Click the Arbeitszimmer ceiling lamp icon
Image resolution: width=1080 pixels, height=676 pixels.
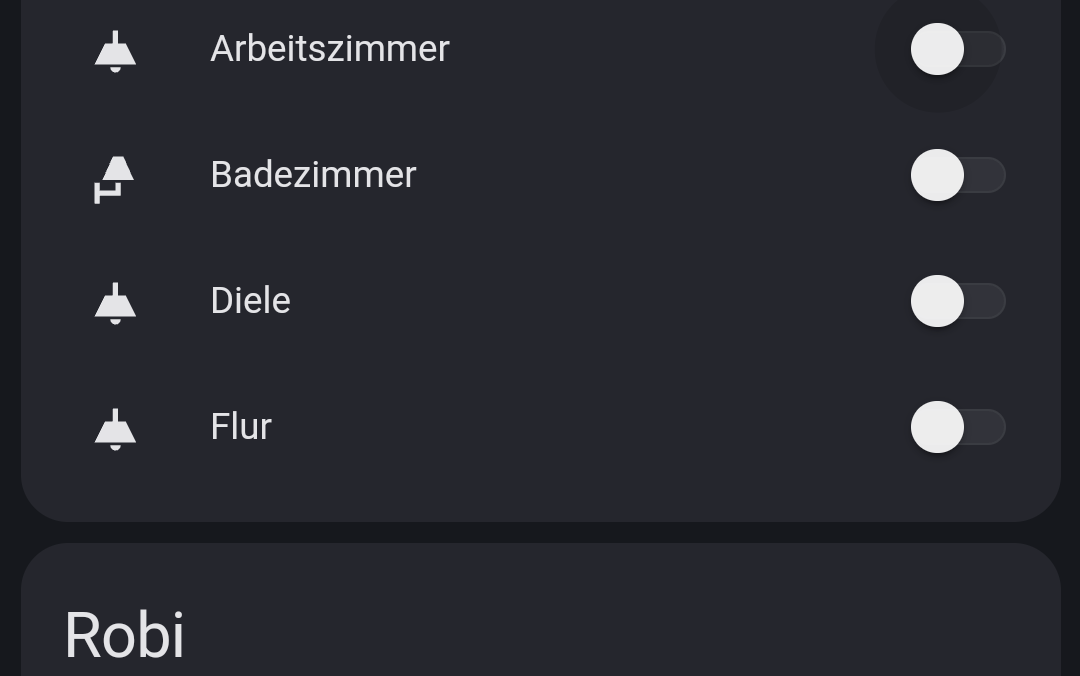click(115, 50)
